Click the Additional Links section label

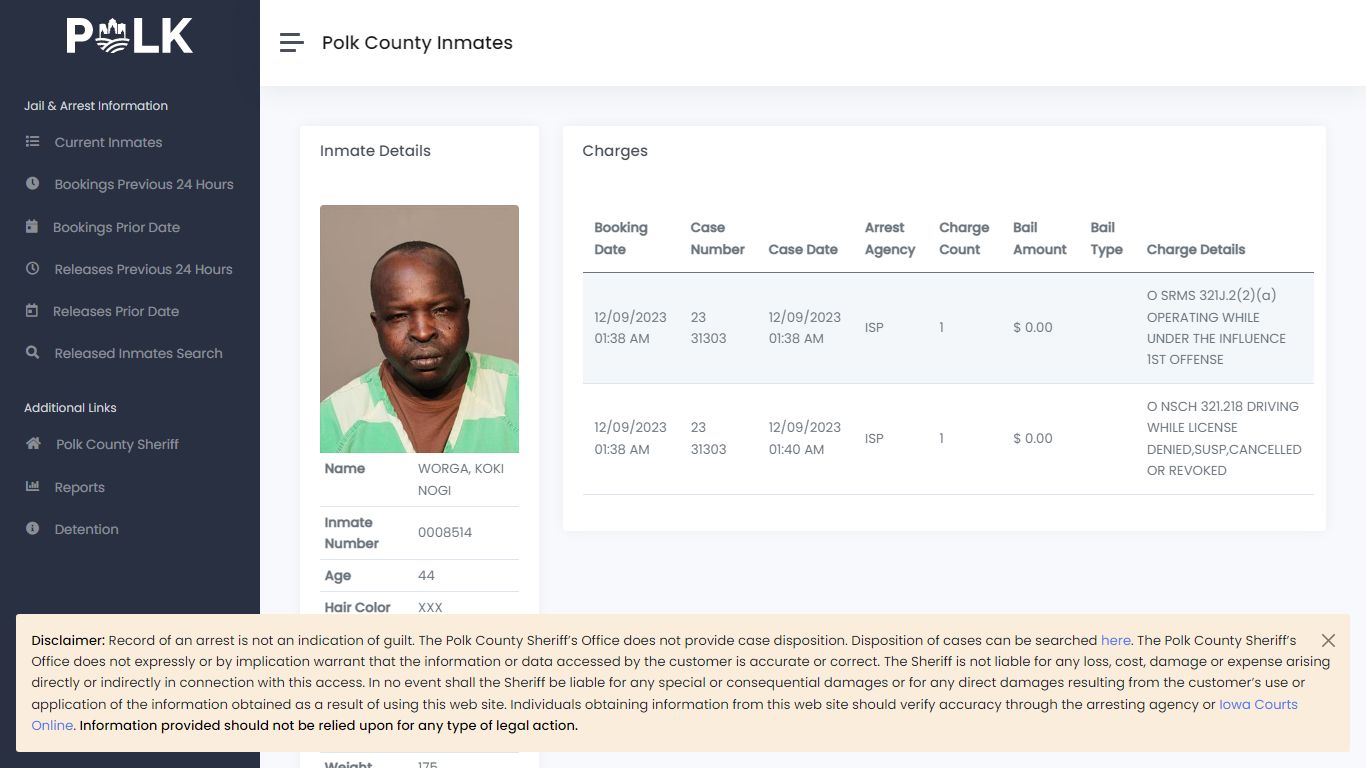(70, 407)
